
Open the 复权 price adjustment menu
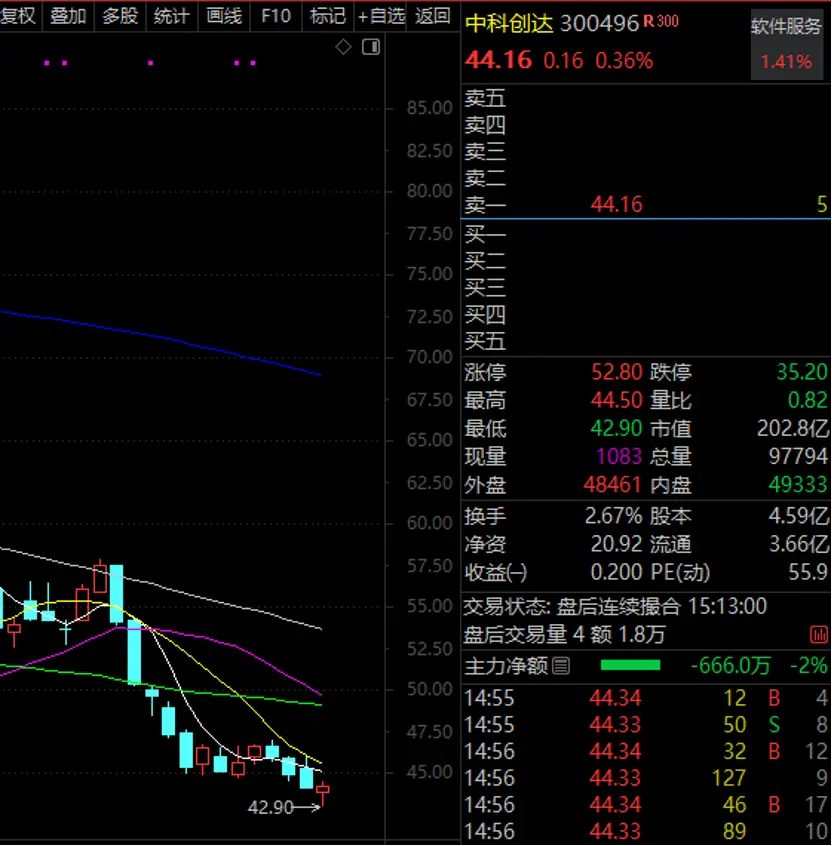coord(18,16)
